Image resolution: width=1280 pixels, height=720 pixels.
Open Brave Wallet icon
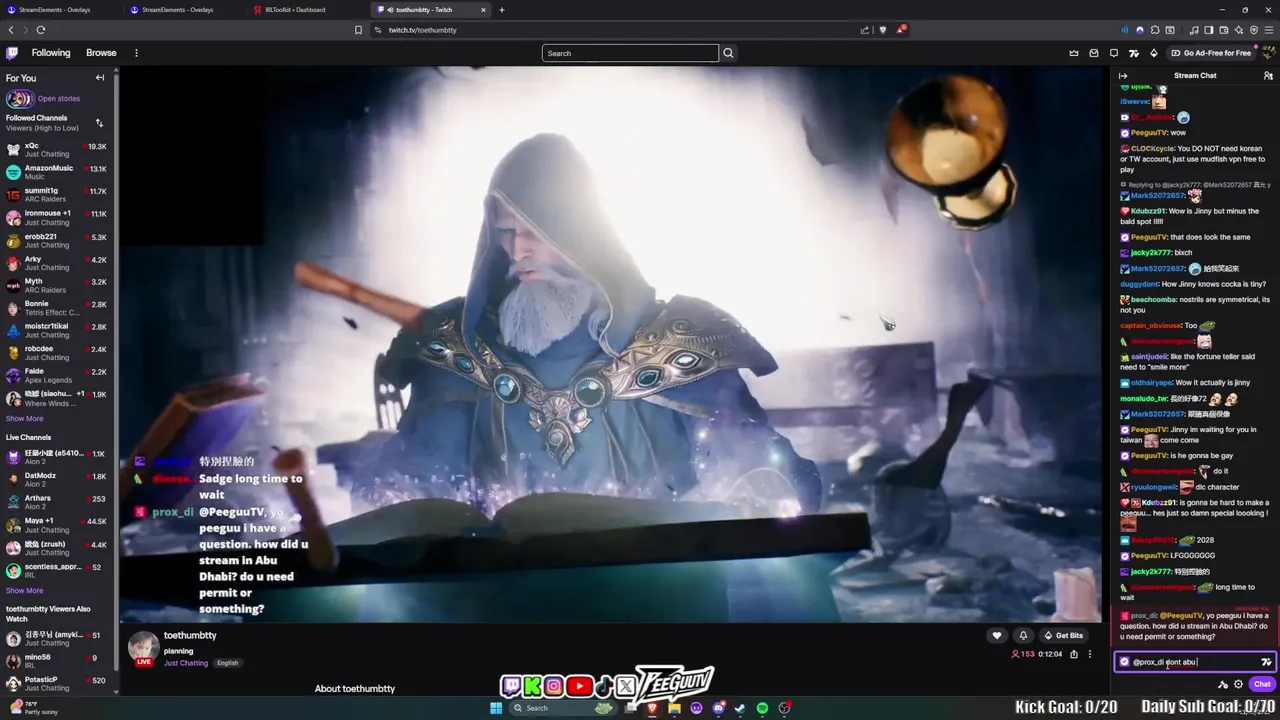pos(1224,30)
